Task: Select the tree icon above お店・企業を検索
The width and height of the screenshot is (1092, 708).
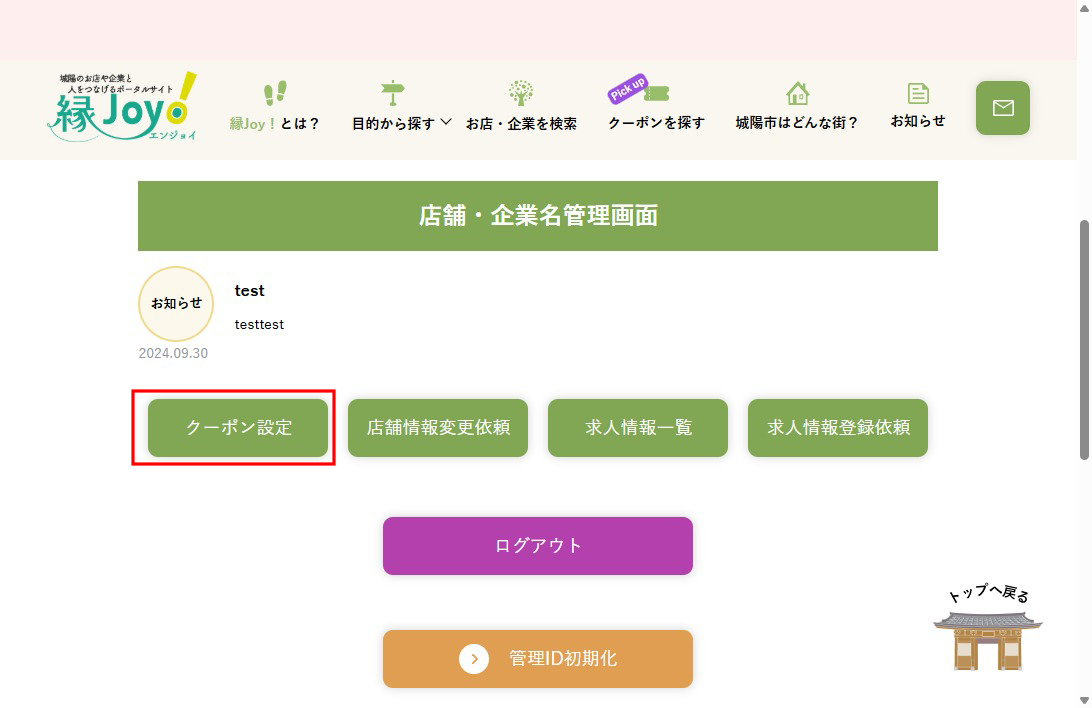Action: click(521, 92)
